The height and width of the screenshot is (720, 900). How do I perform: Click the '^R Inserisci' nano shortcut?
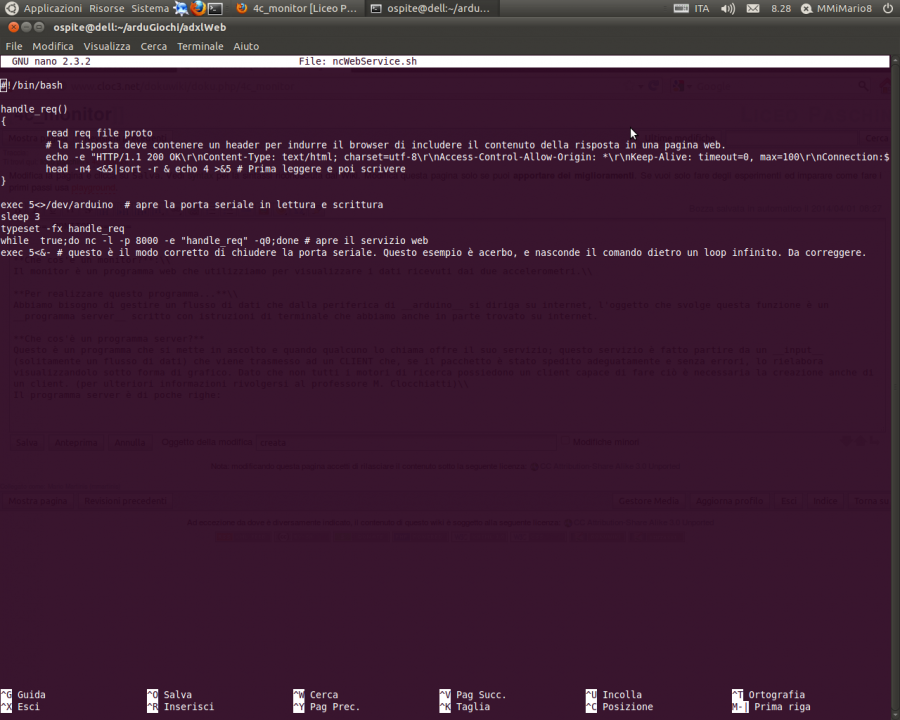point(180,707)
